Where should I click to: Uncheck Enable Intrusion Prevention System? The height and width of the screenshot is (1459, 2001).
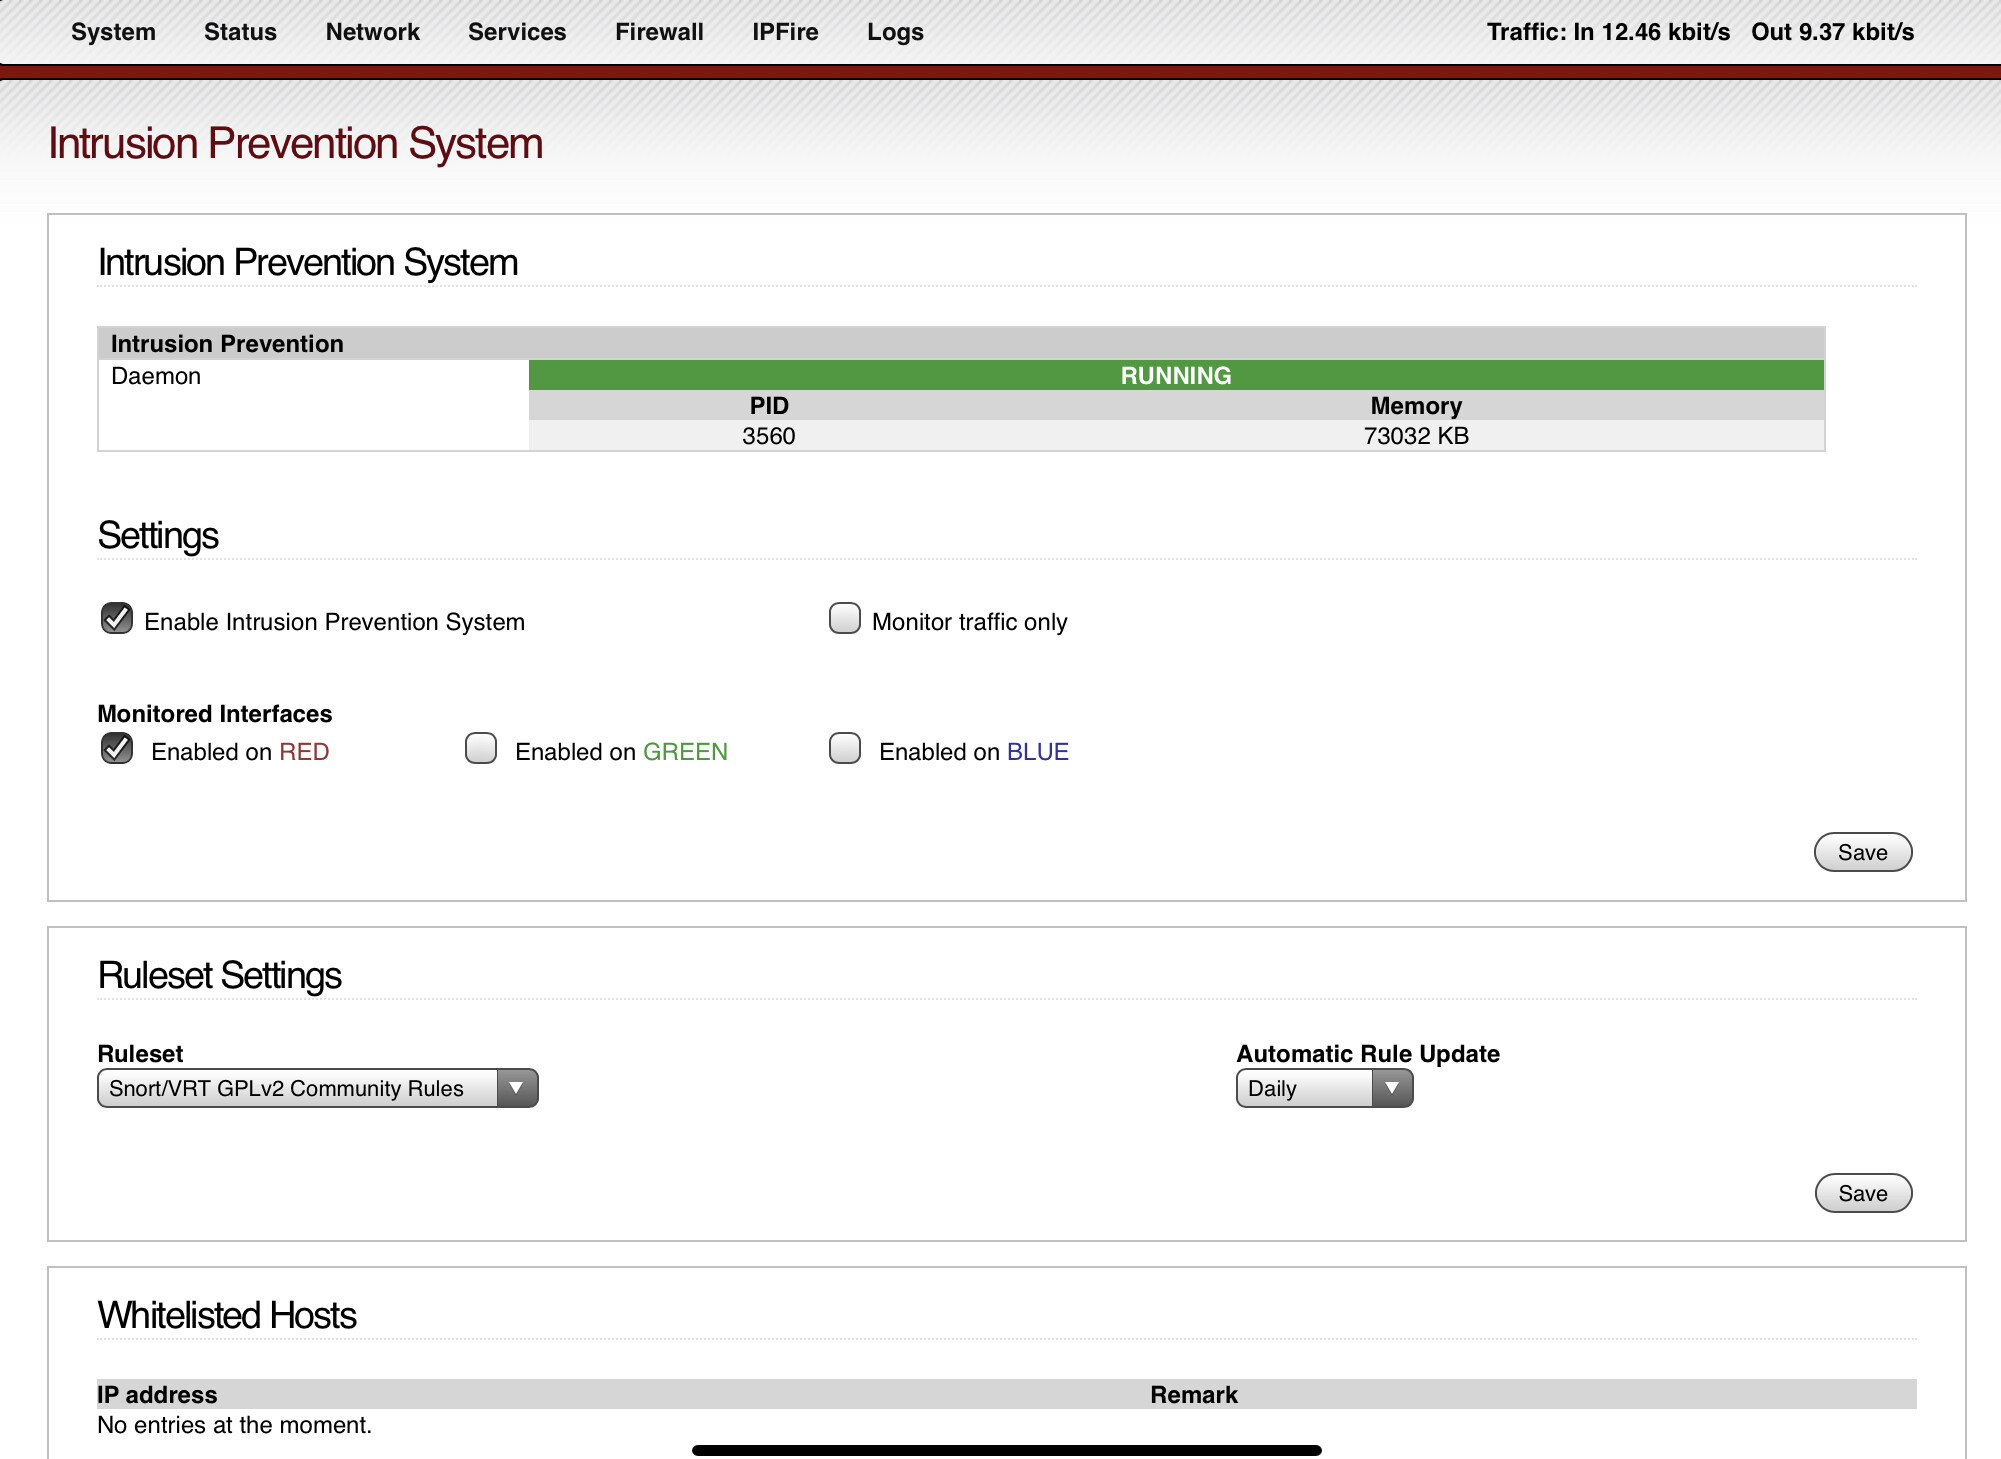click(x=117, y=619)
